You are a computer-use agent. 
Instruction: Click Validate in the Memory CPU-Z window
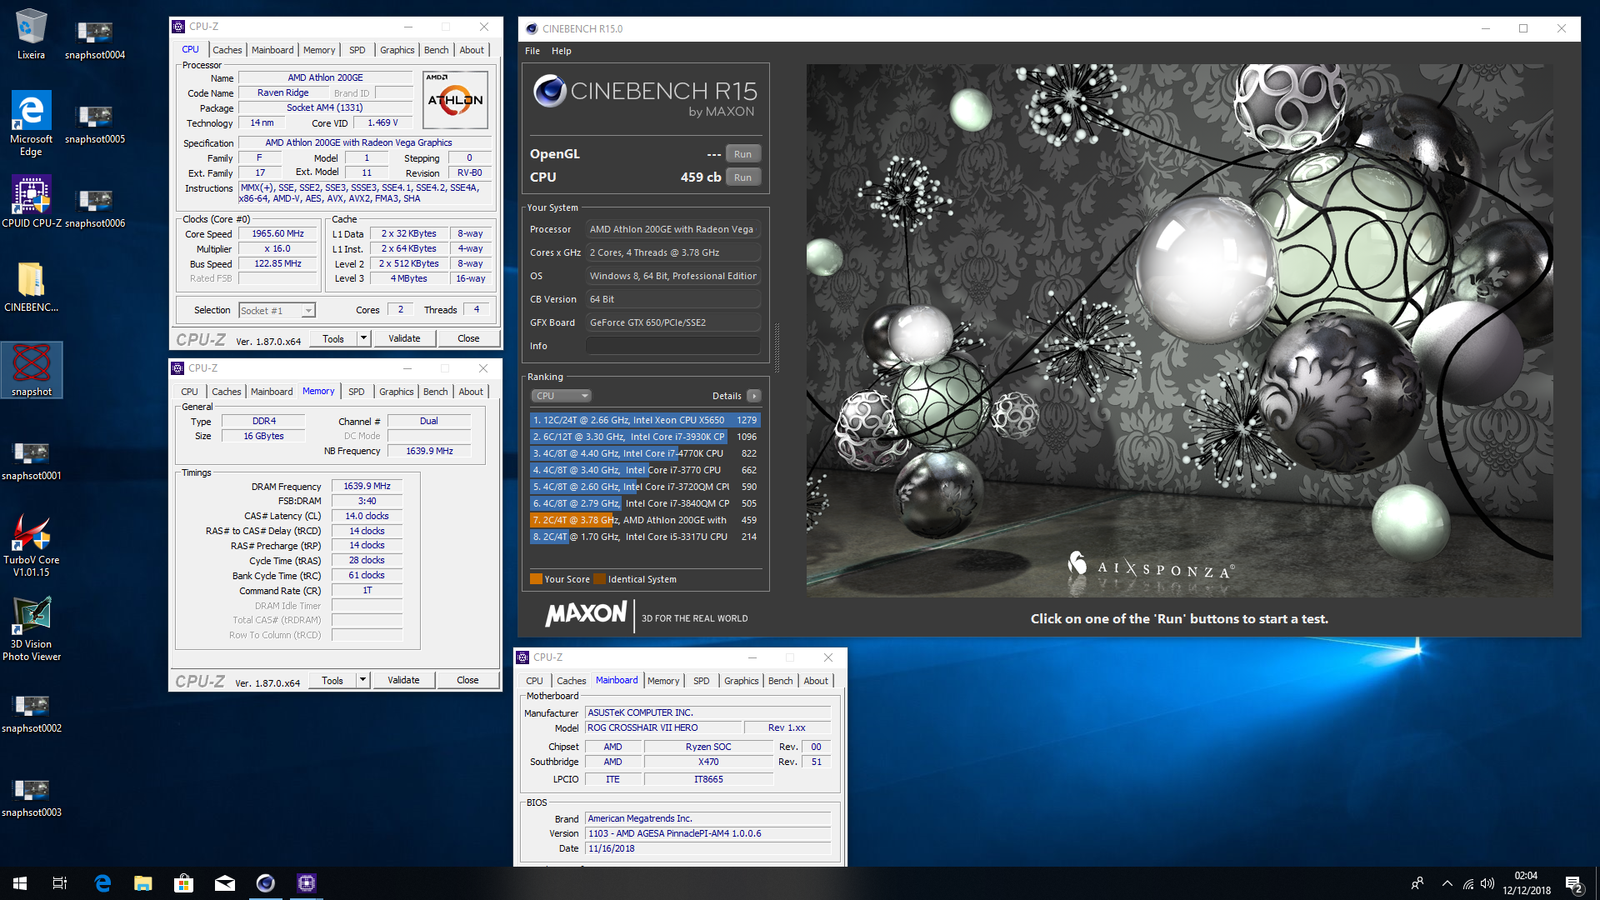coord(403,680)
